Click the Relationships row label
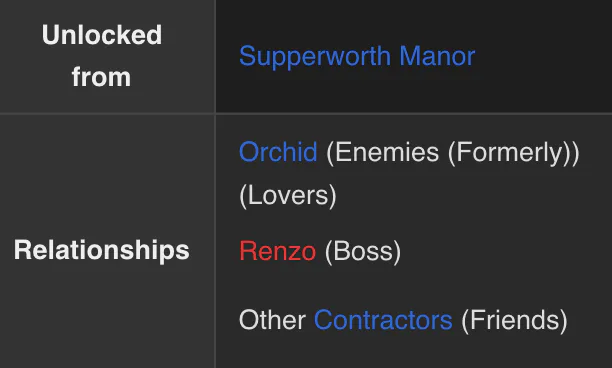 101,250
